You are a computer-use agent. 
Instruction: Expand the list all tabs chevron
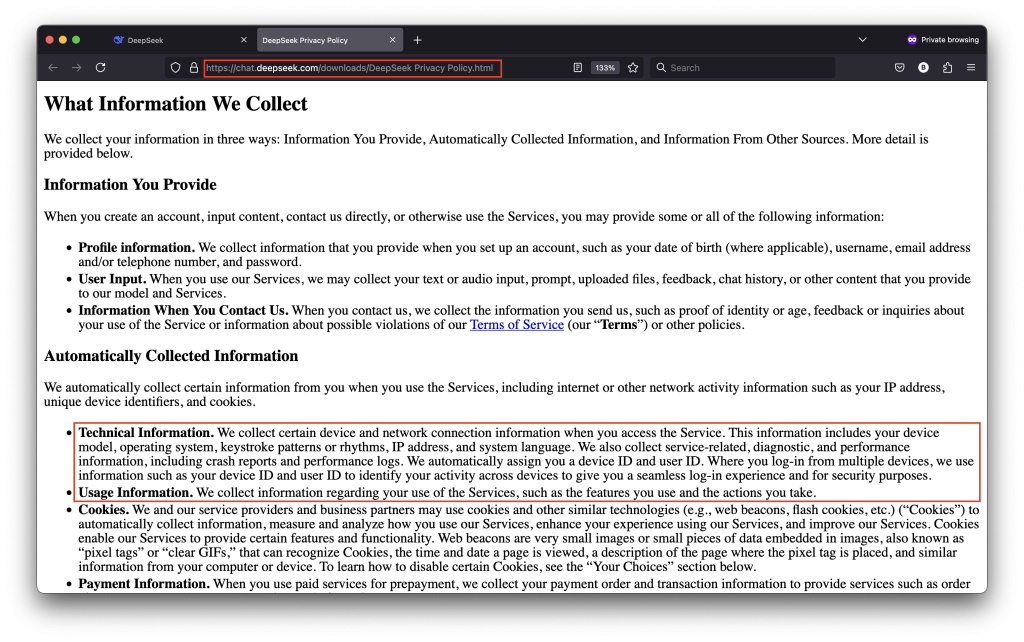tap(862, 40)
